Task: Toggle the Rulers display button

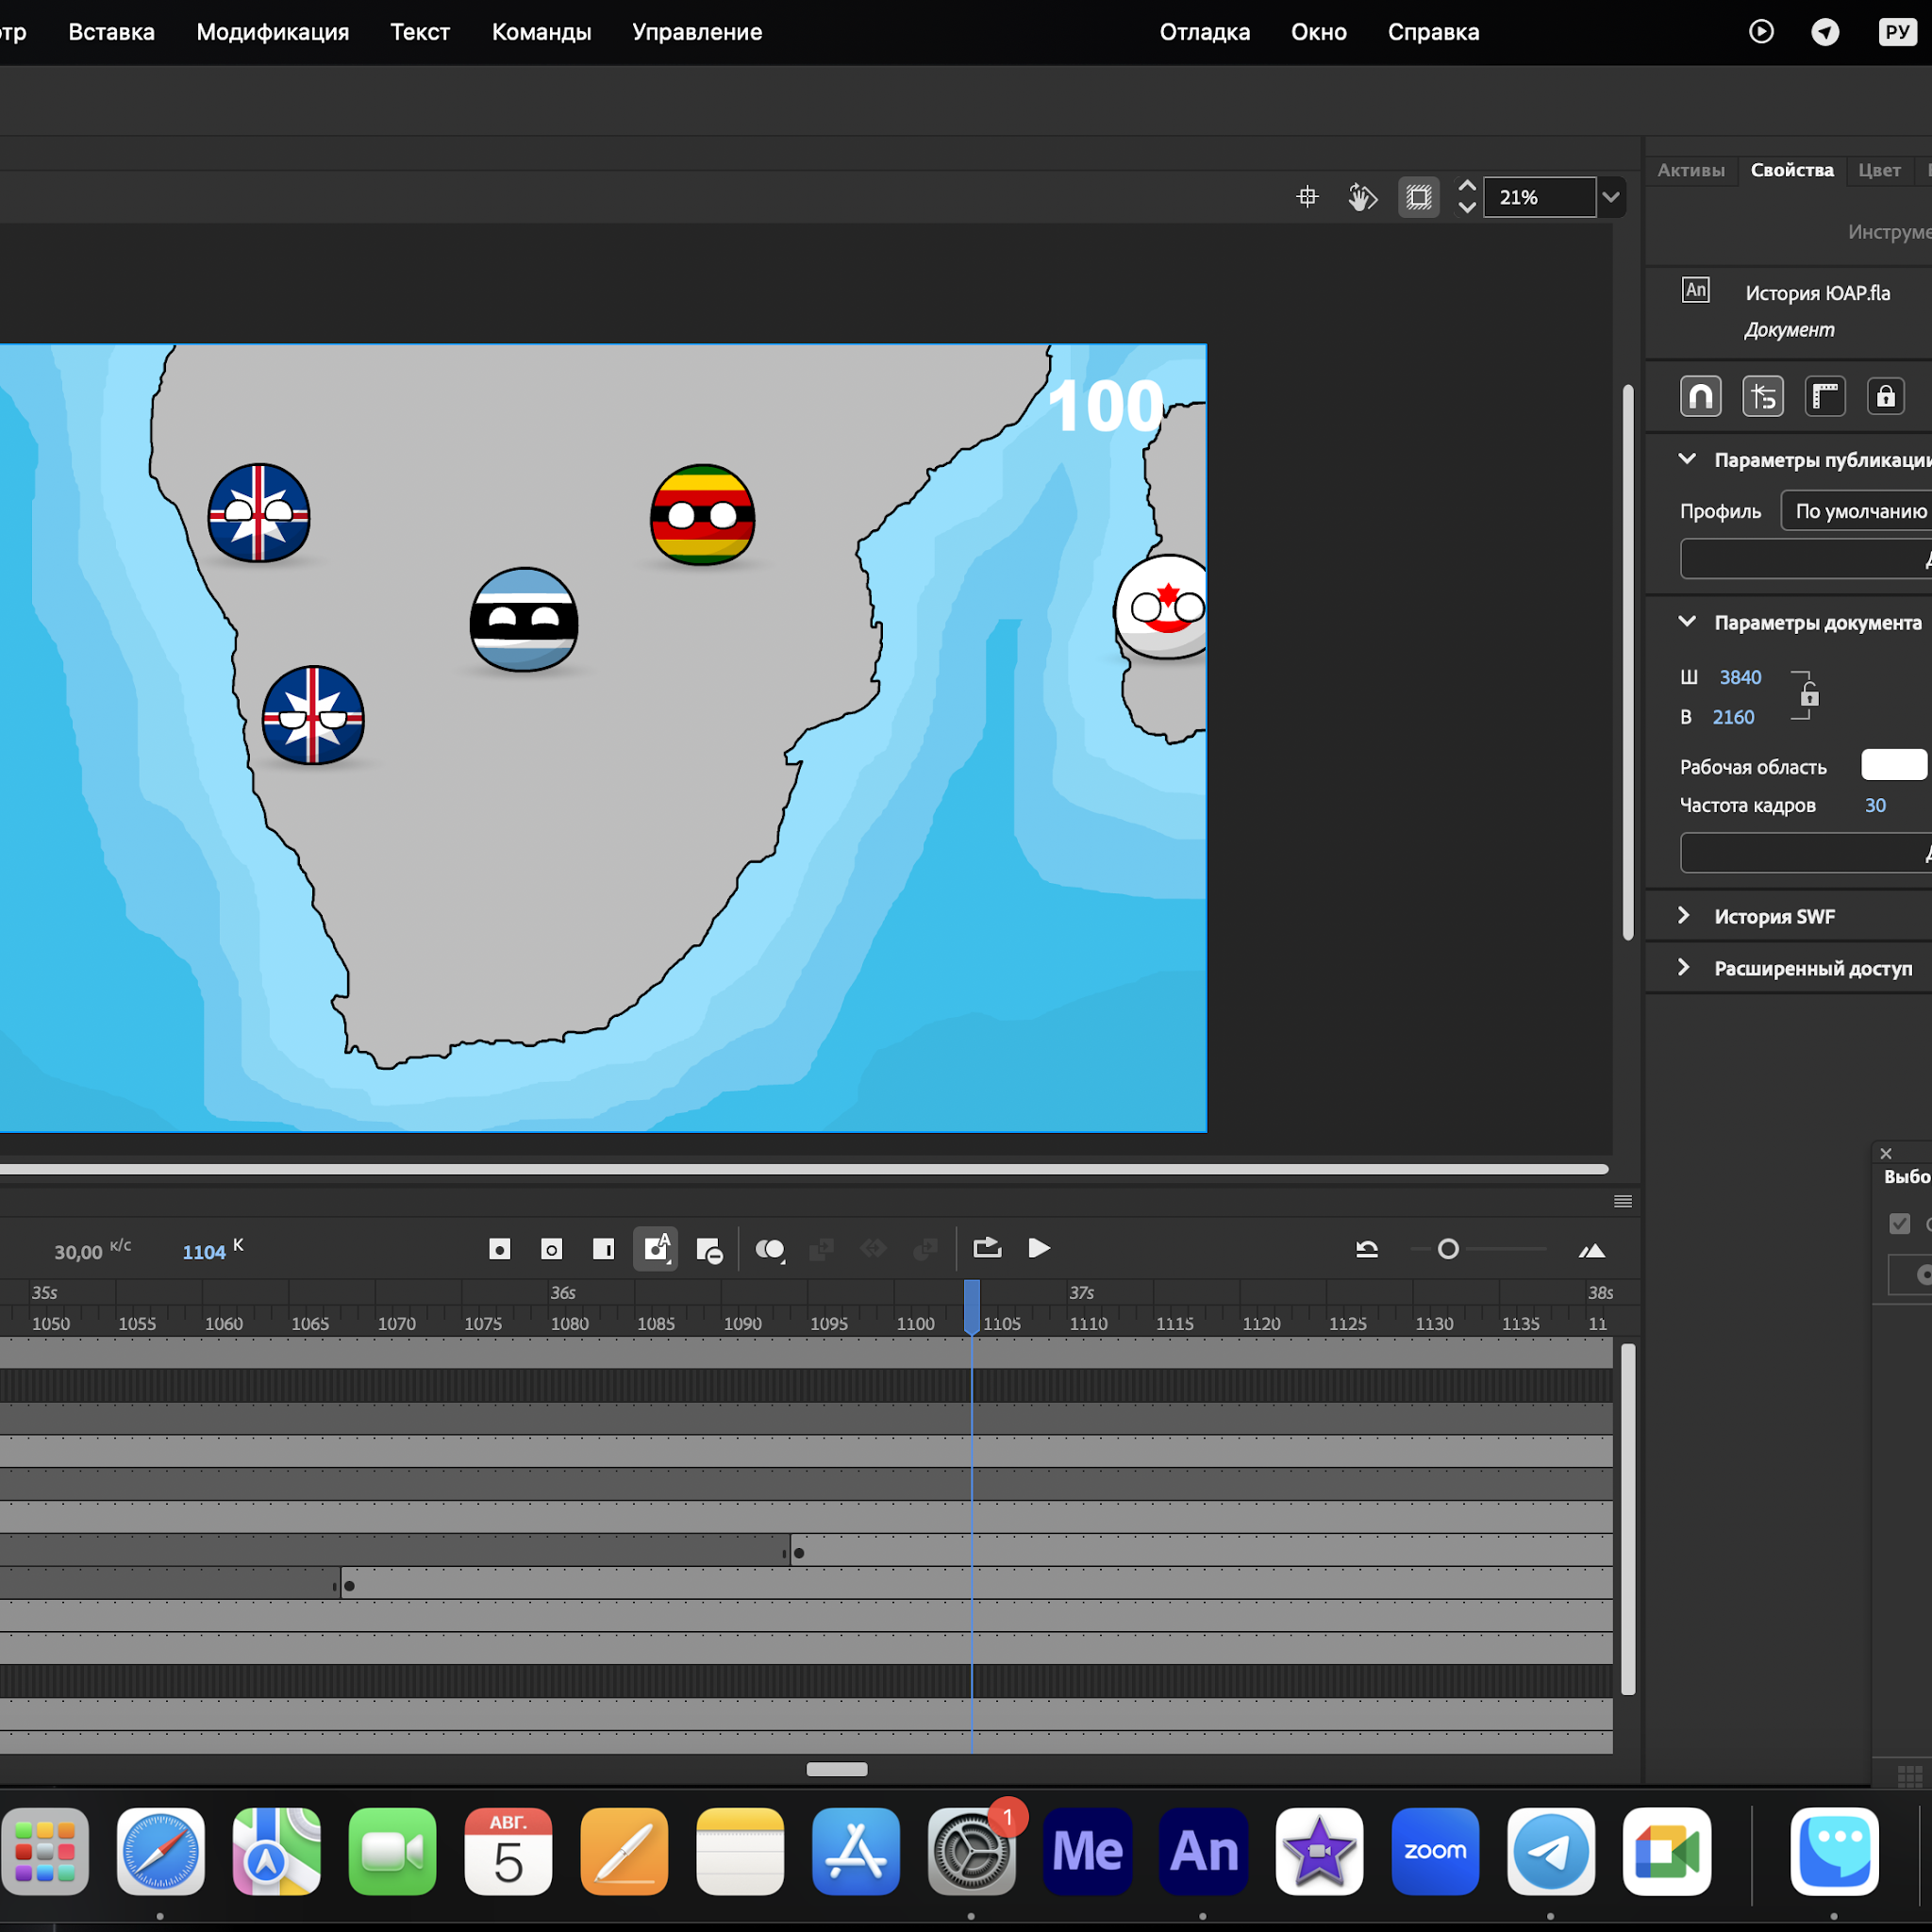Action: (x=1824, y=396)
